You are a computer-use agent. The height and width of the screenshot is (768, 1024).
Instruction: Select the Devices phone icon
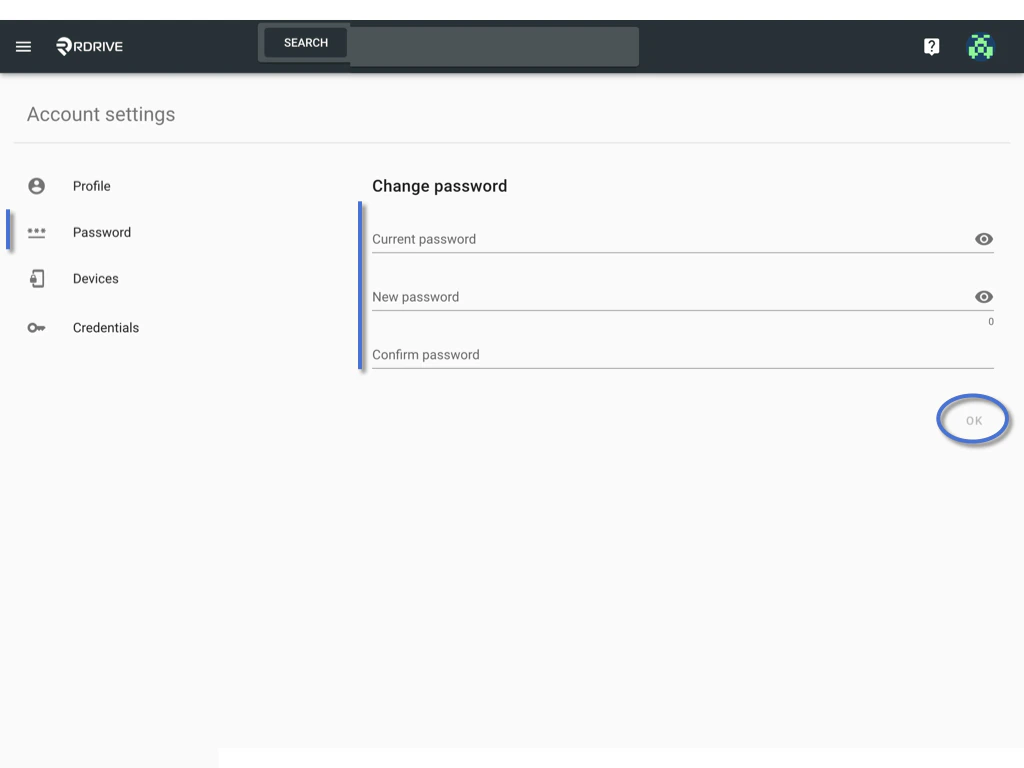tap(37, 278)
